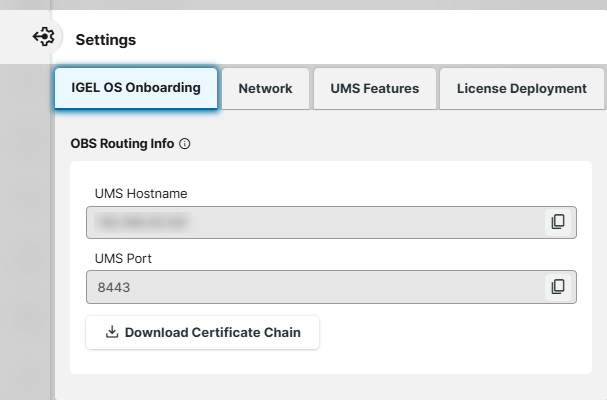Viewport: 607px width, 400px height.
Task: Click the Settings page heading
Action: coord(106,40)
